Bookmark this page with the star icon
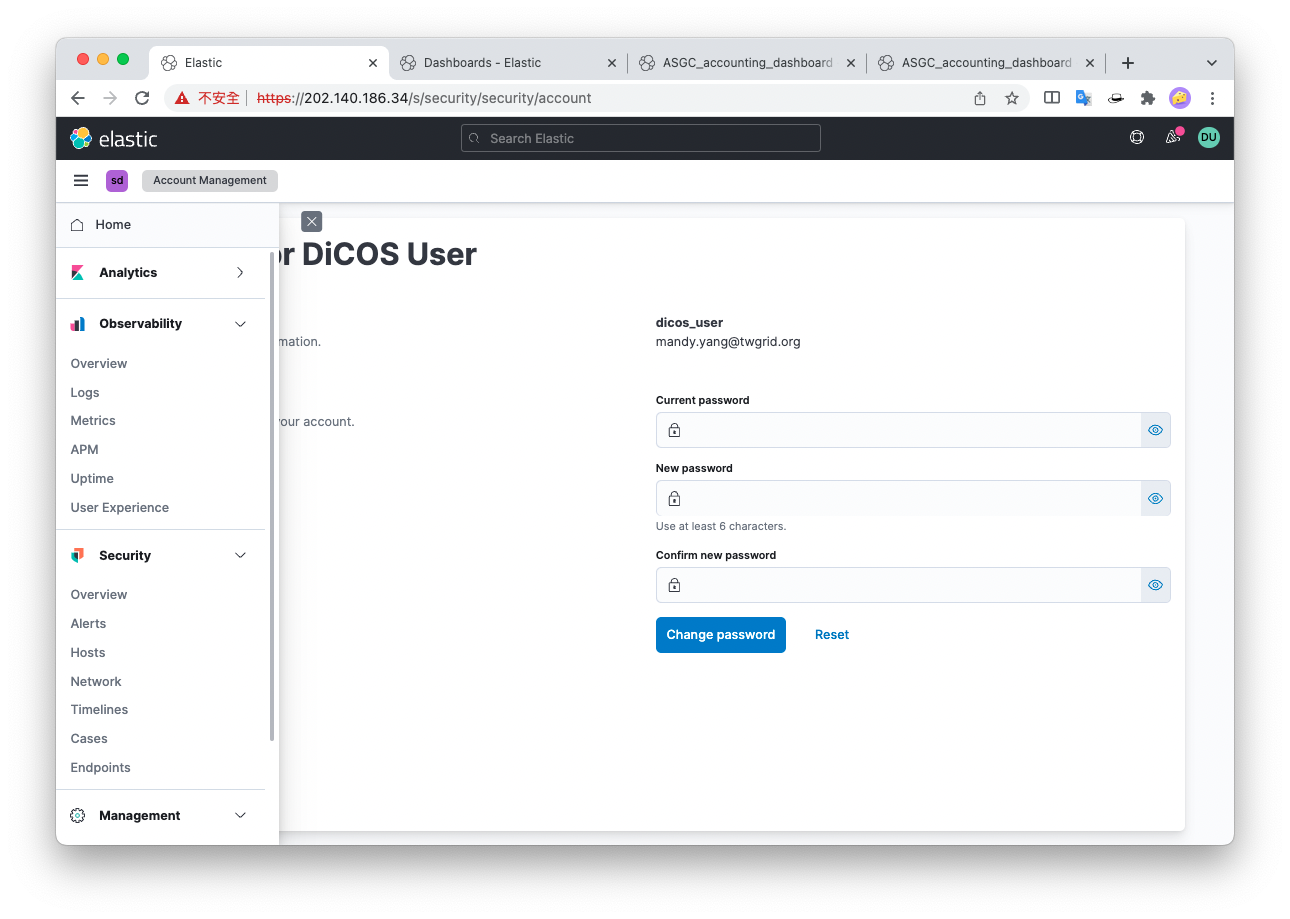 (1012, 98)
